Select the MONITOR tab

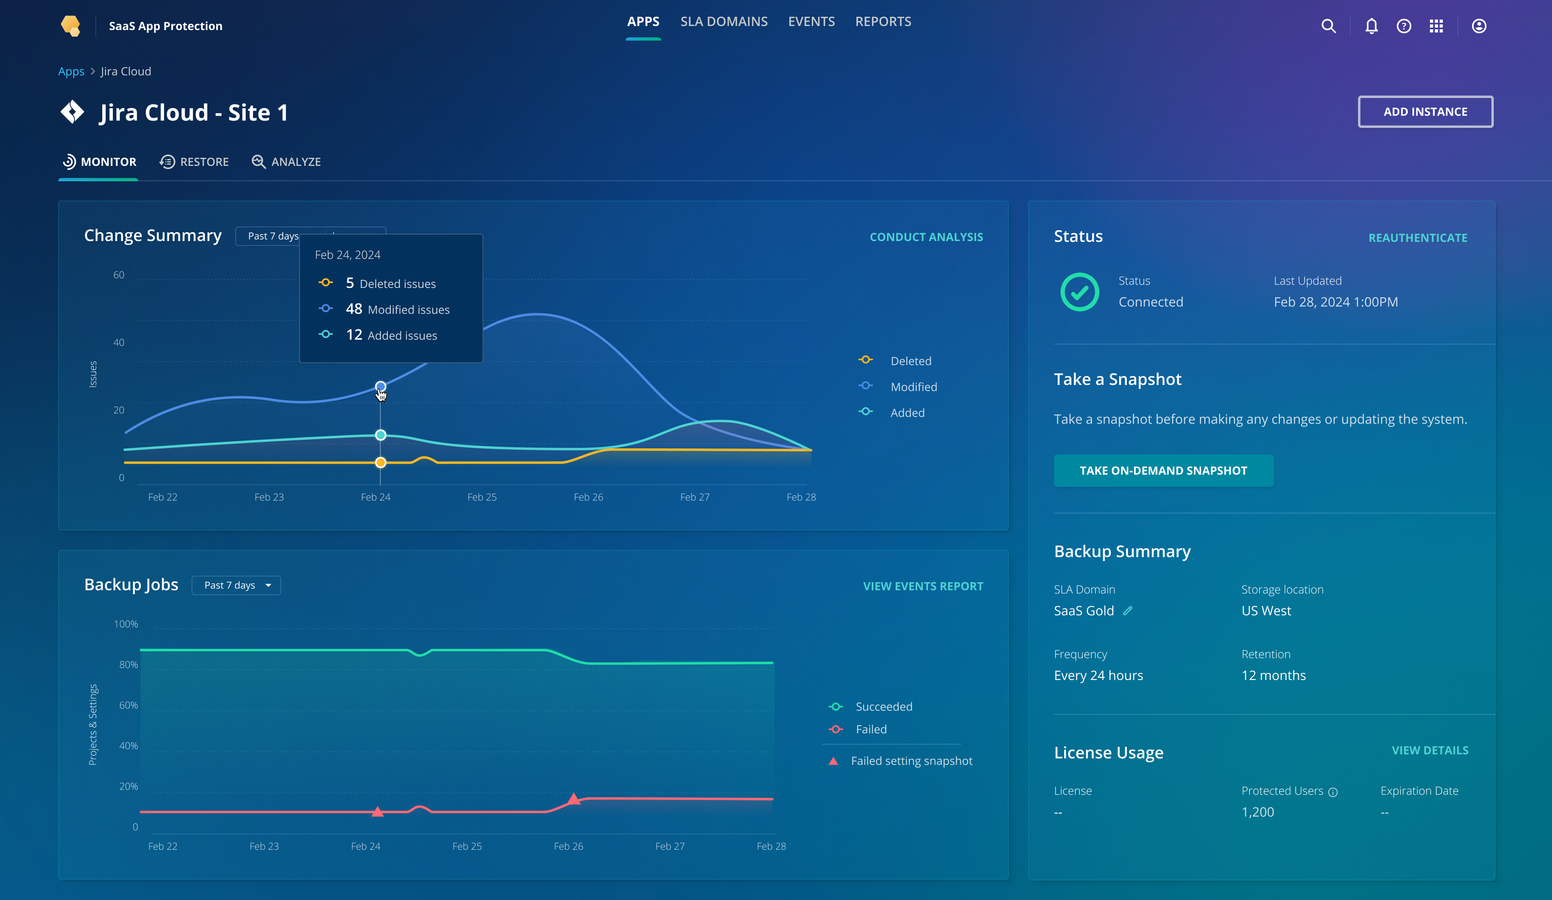99,161
